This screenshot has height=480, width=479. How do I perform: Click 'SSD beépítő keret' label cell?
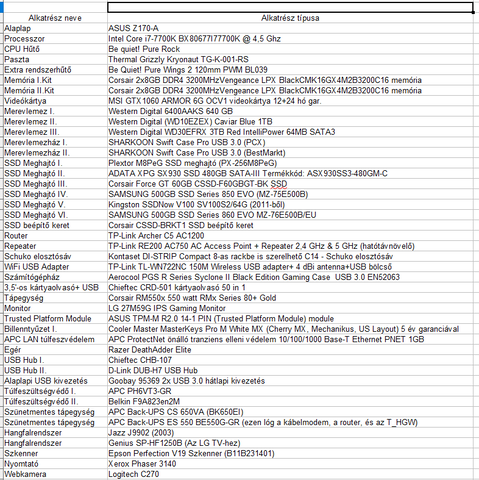tap(55, 225)
